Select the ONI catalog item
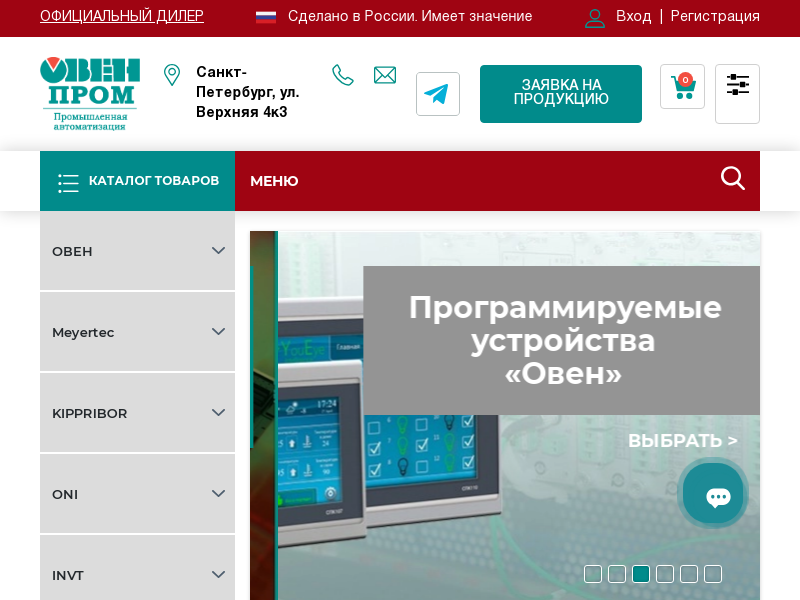Image resolution: width=800 pixels, height=600 pixels. (137, 494)
